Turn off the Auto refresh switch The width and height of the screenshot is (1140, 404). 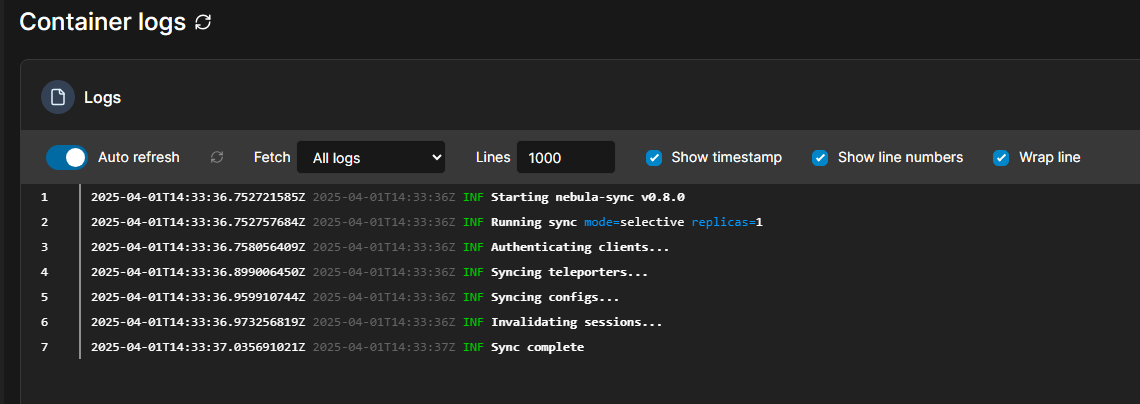point(67,157)
